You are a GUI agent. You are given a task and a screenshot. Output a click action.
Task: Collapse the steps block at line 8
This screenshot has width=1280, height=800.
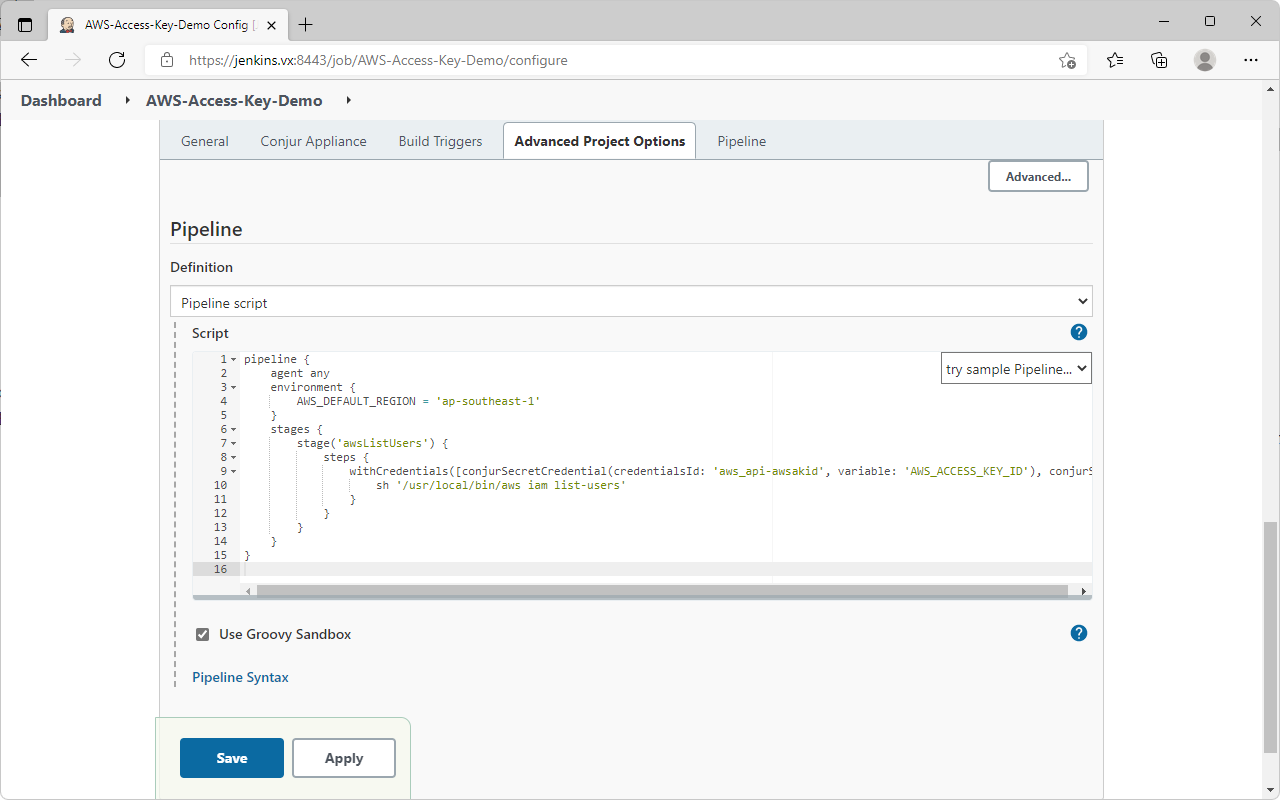(x=233, y=457)
